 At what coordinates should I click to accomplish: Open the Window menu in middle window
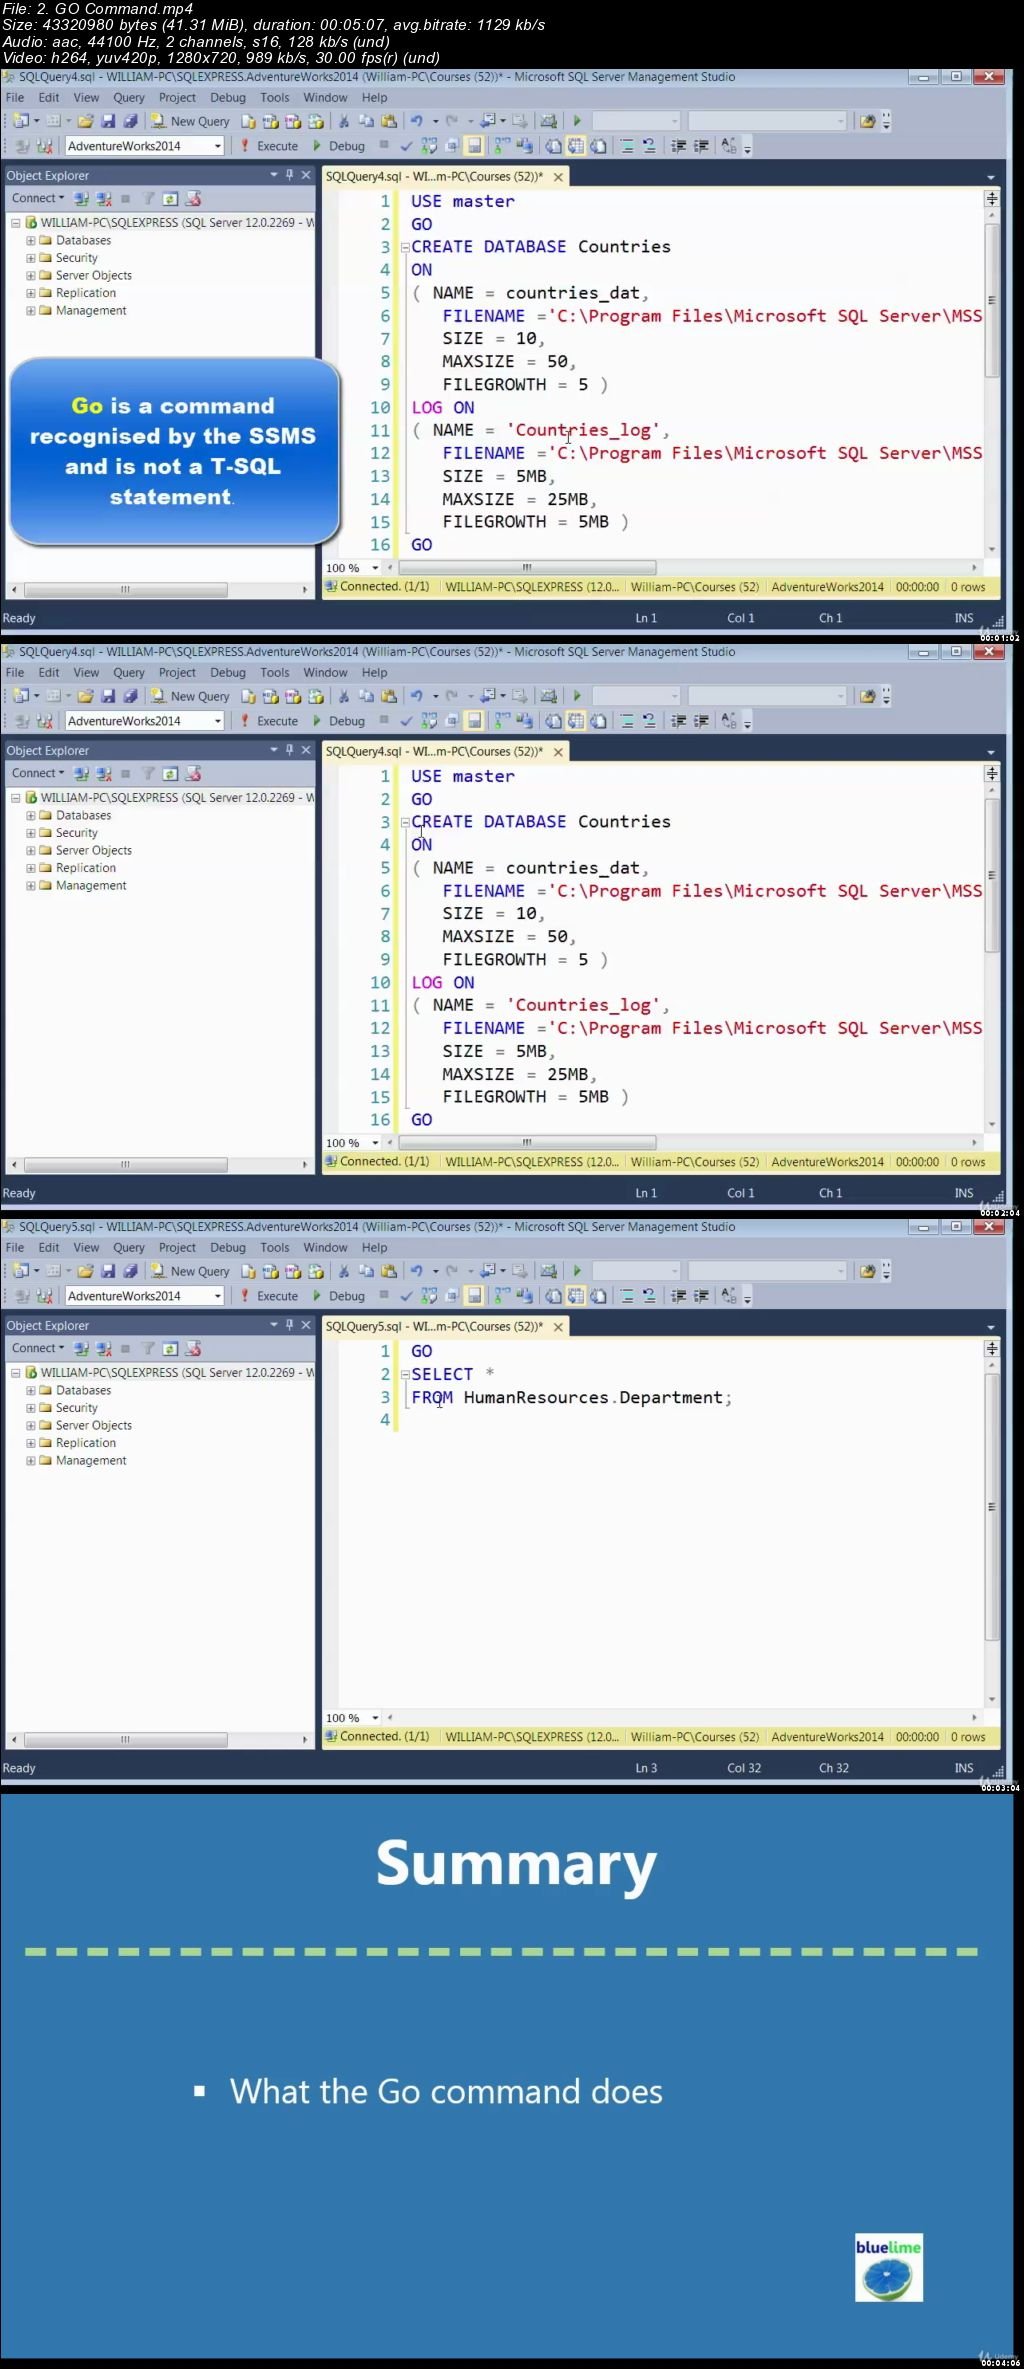click(325, 672)
